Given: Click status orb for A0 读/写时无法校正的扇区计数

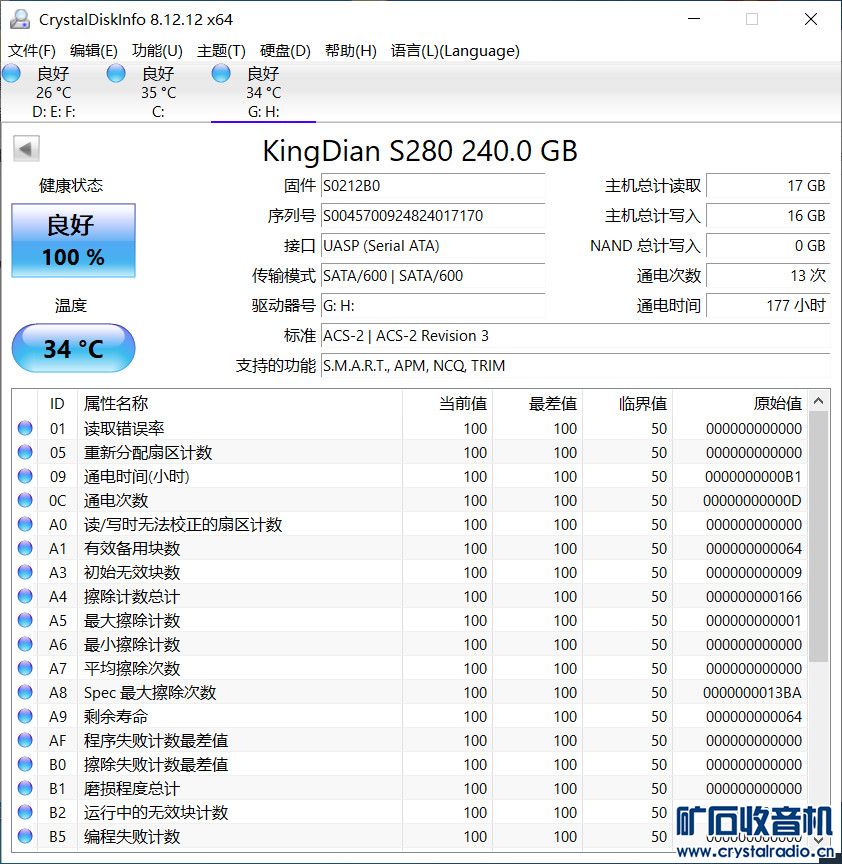Looking at the screenshot, I should point(25,524).
